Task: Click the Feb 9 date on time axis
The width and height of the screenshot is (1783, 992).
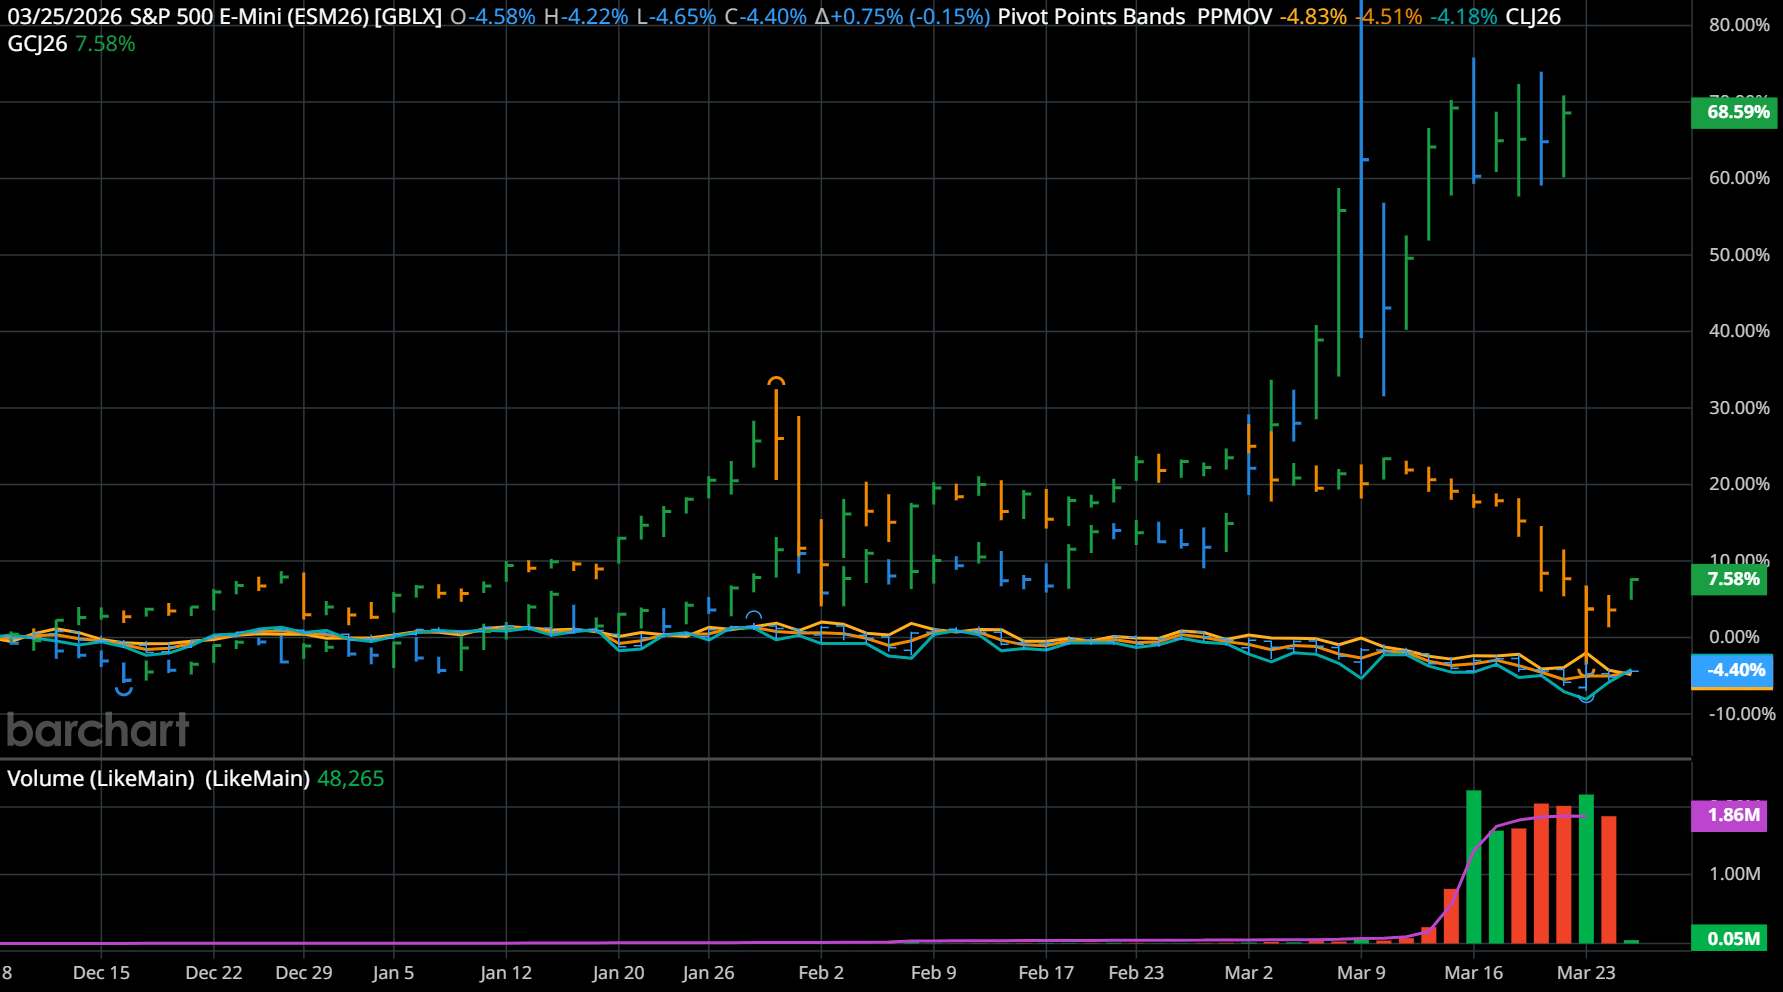Action: tap(933, 973)
